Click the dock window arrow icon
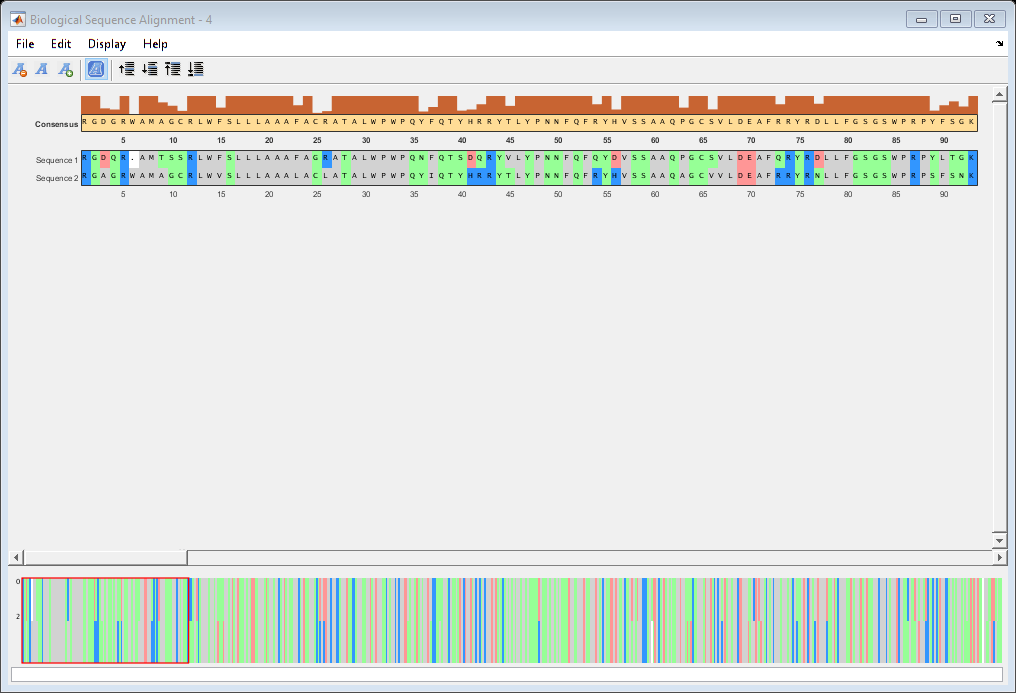Screen dimensions: 1016x693 click(999, 43)
